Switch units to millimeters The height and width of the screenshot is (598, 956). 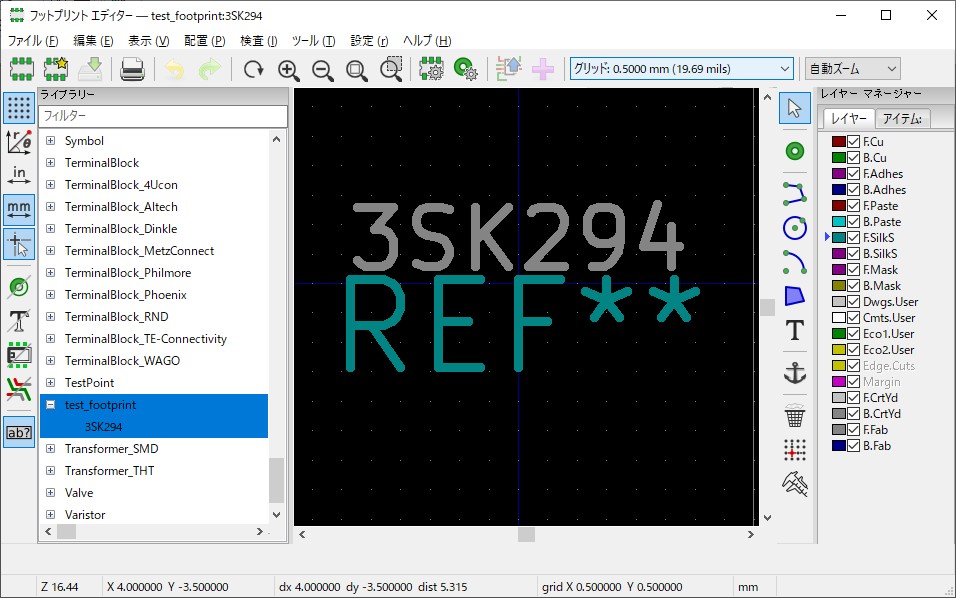[x=19, y=208]
